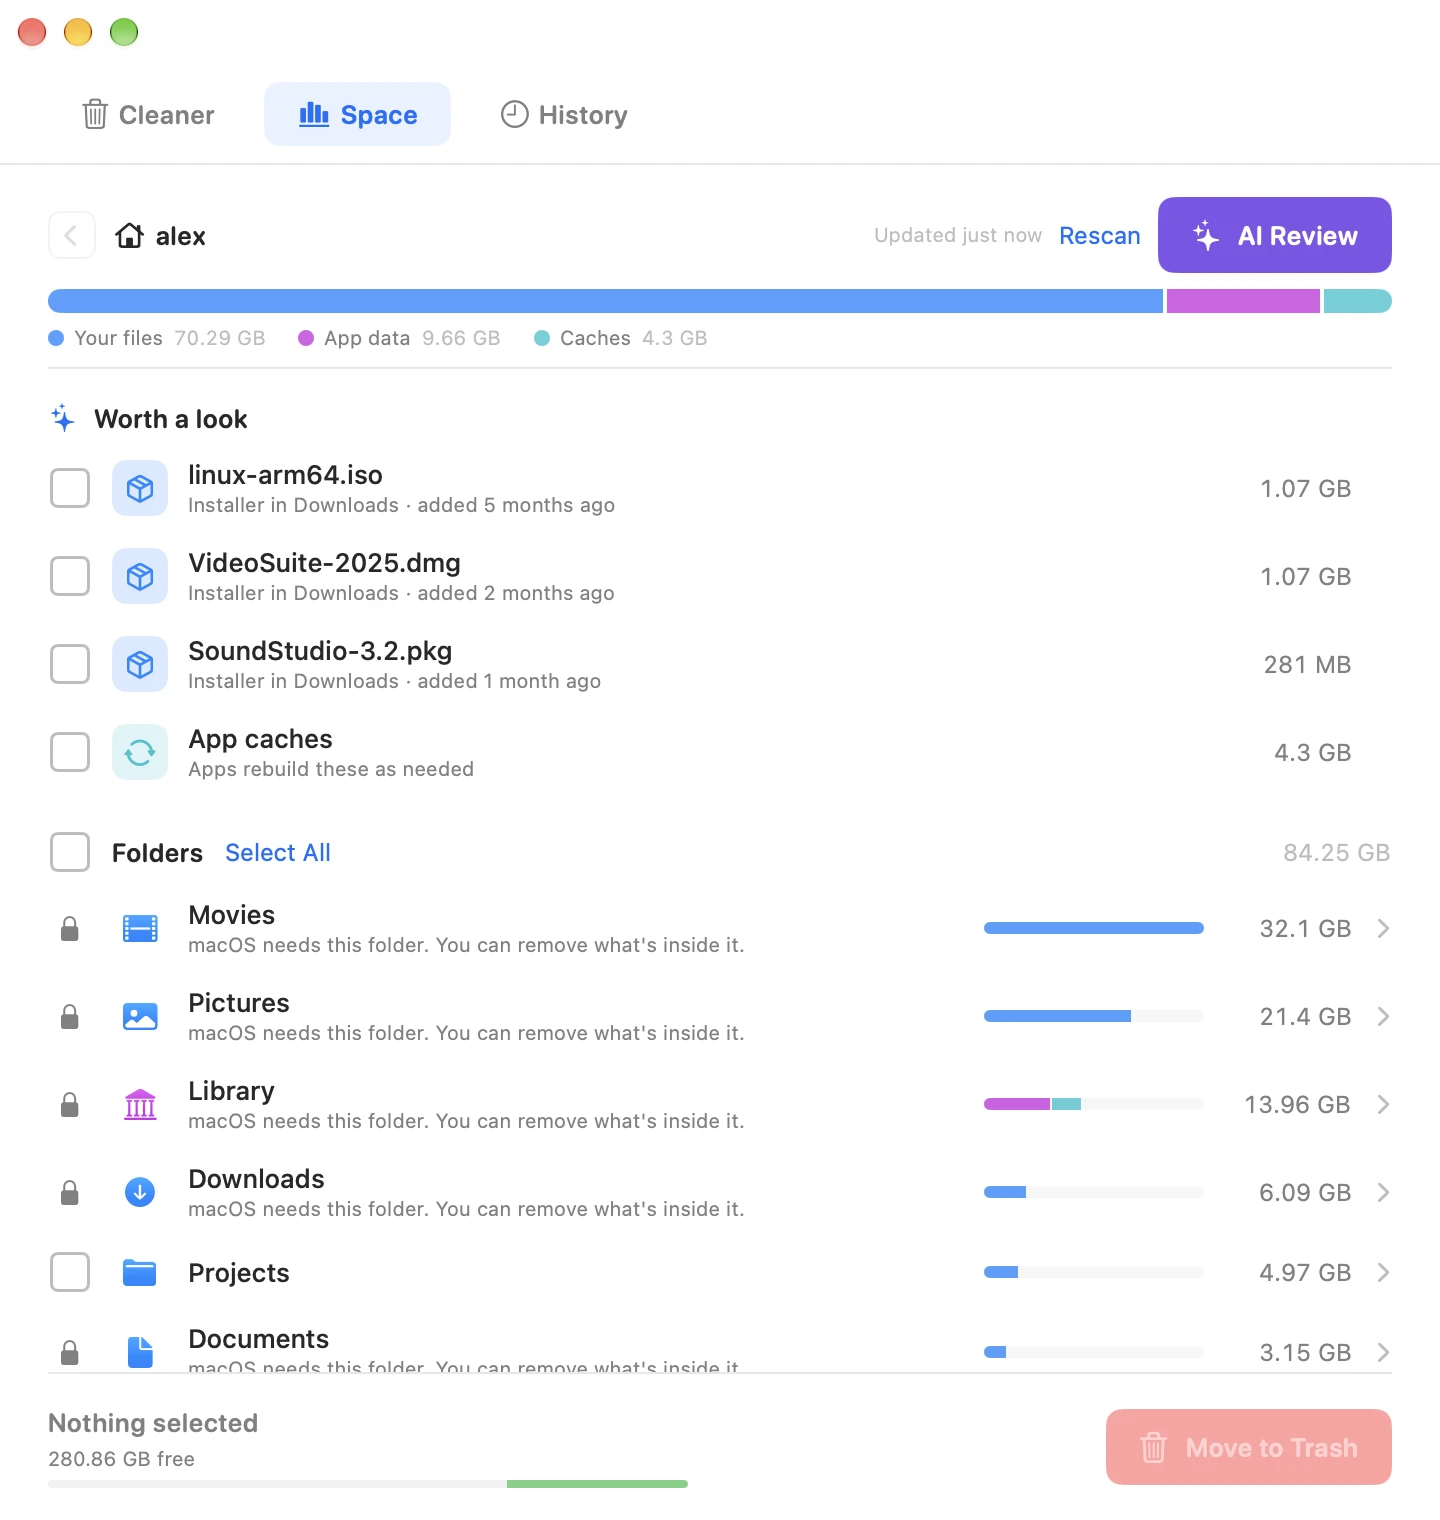Expand the Projects folder chevron
The height and width of the screenshot is (1520, 1440).
(x=1383, y=1272)
